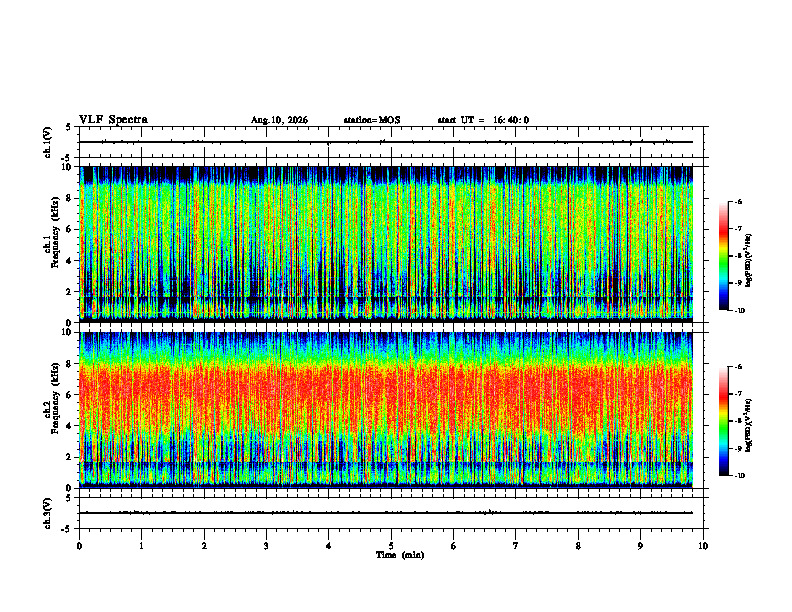The height and width of the screenshot is (612, 792).
Task: Click the ch.1 spectrogram color scale bar
Action: pyautogui.click(x=723, y=256)
